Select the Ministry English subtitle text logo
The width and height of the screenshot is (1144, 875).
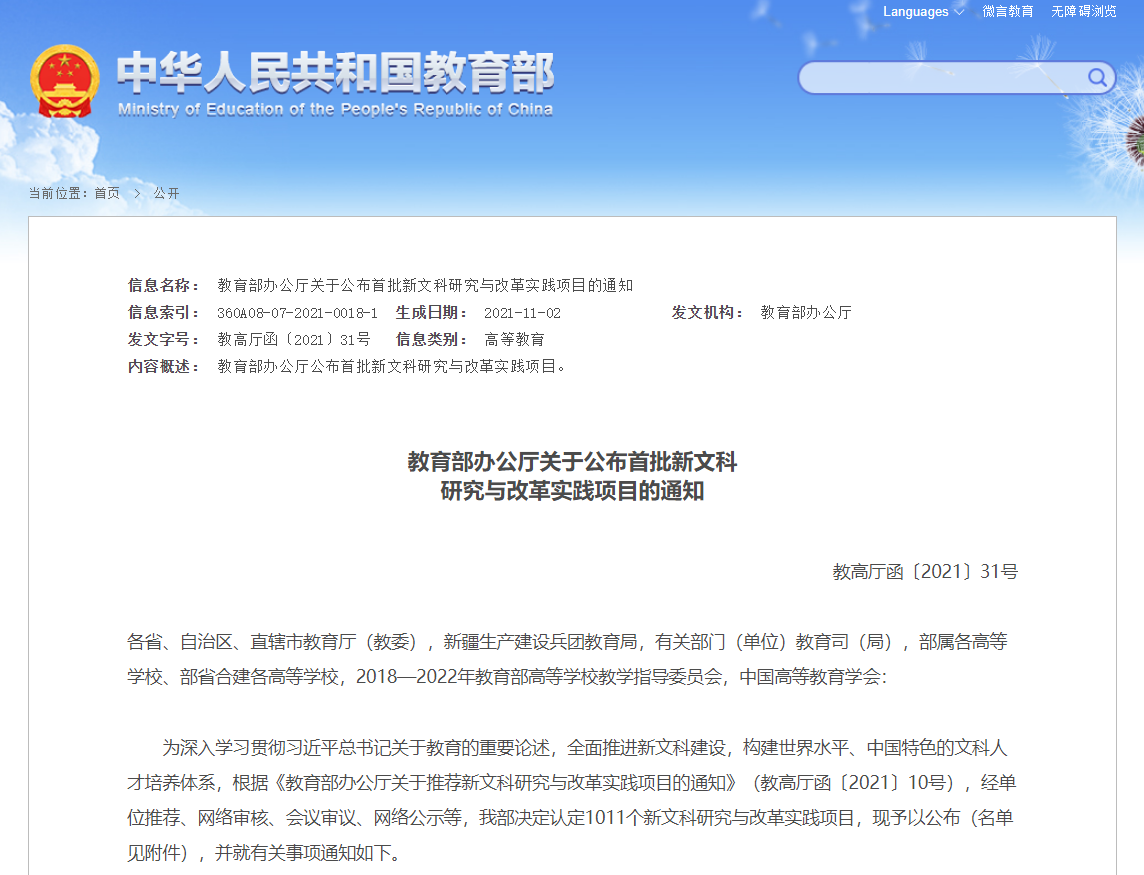tap(335, 111)
